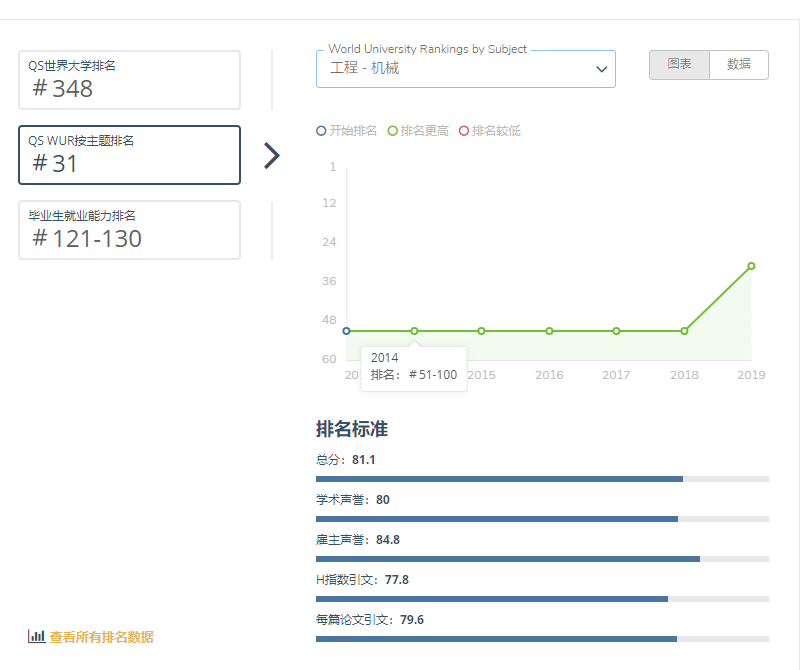Viewport: 803px width, 670px height.
Task: Open the 查看所有排名数据 link
Action: click(101, 637)
